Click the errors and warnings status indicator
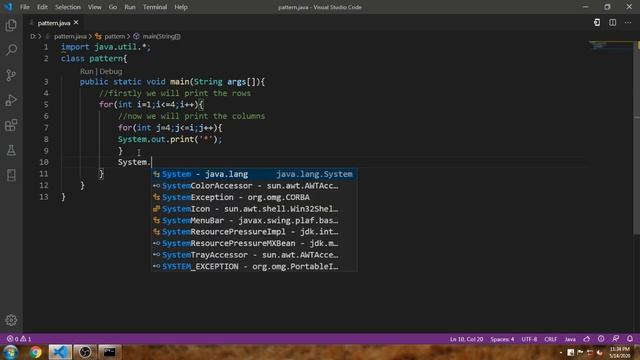 point(19,339)
